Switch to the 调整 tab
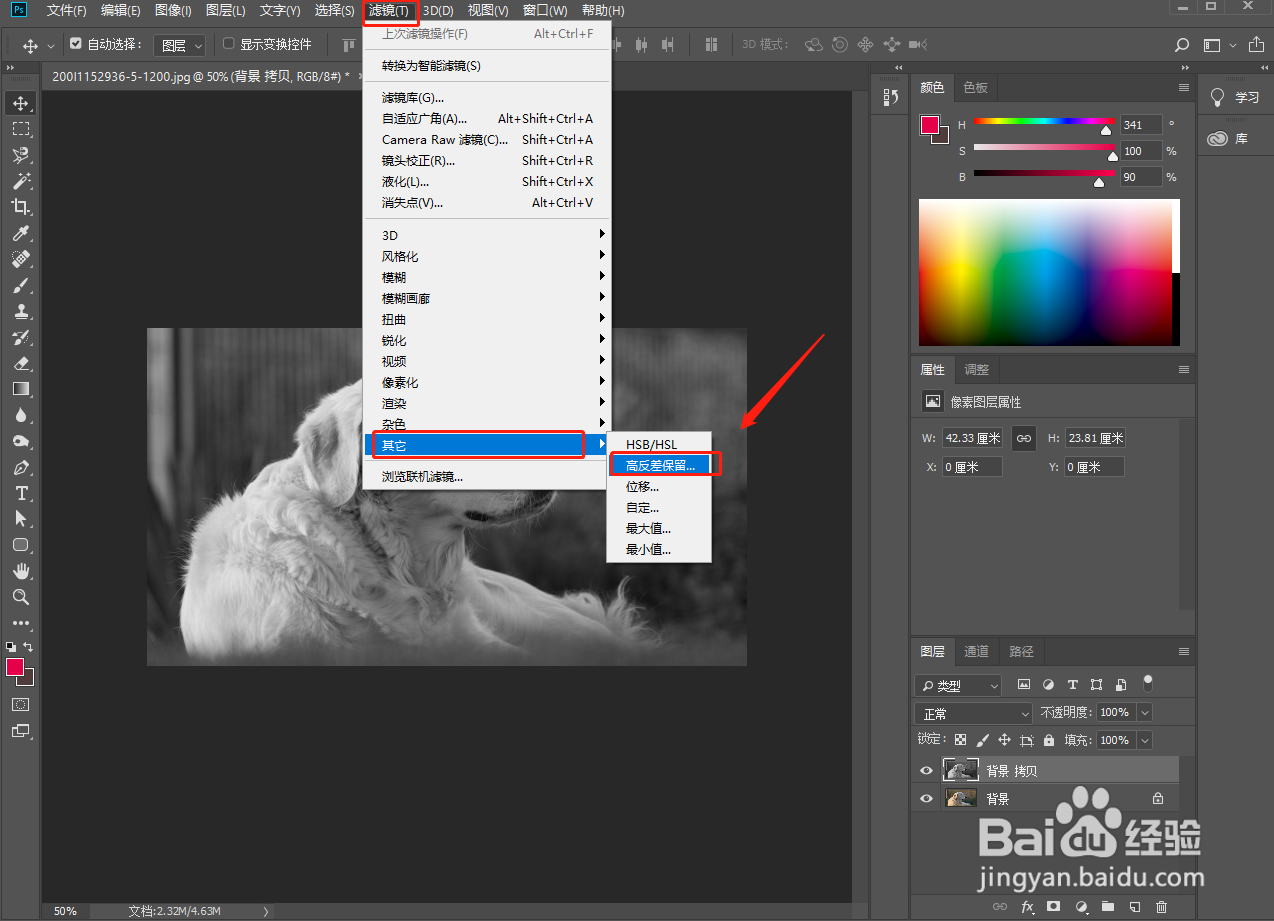The width and height of the screenshot is (1274, 921). (976, 369)
